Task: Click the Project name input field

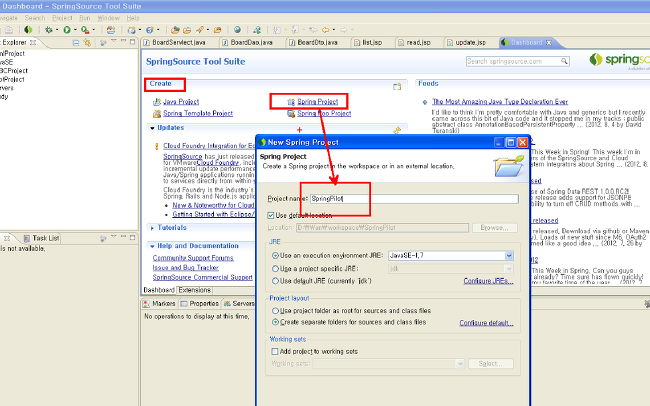Action: [x=414, y=199]
